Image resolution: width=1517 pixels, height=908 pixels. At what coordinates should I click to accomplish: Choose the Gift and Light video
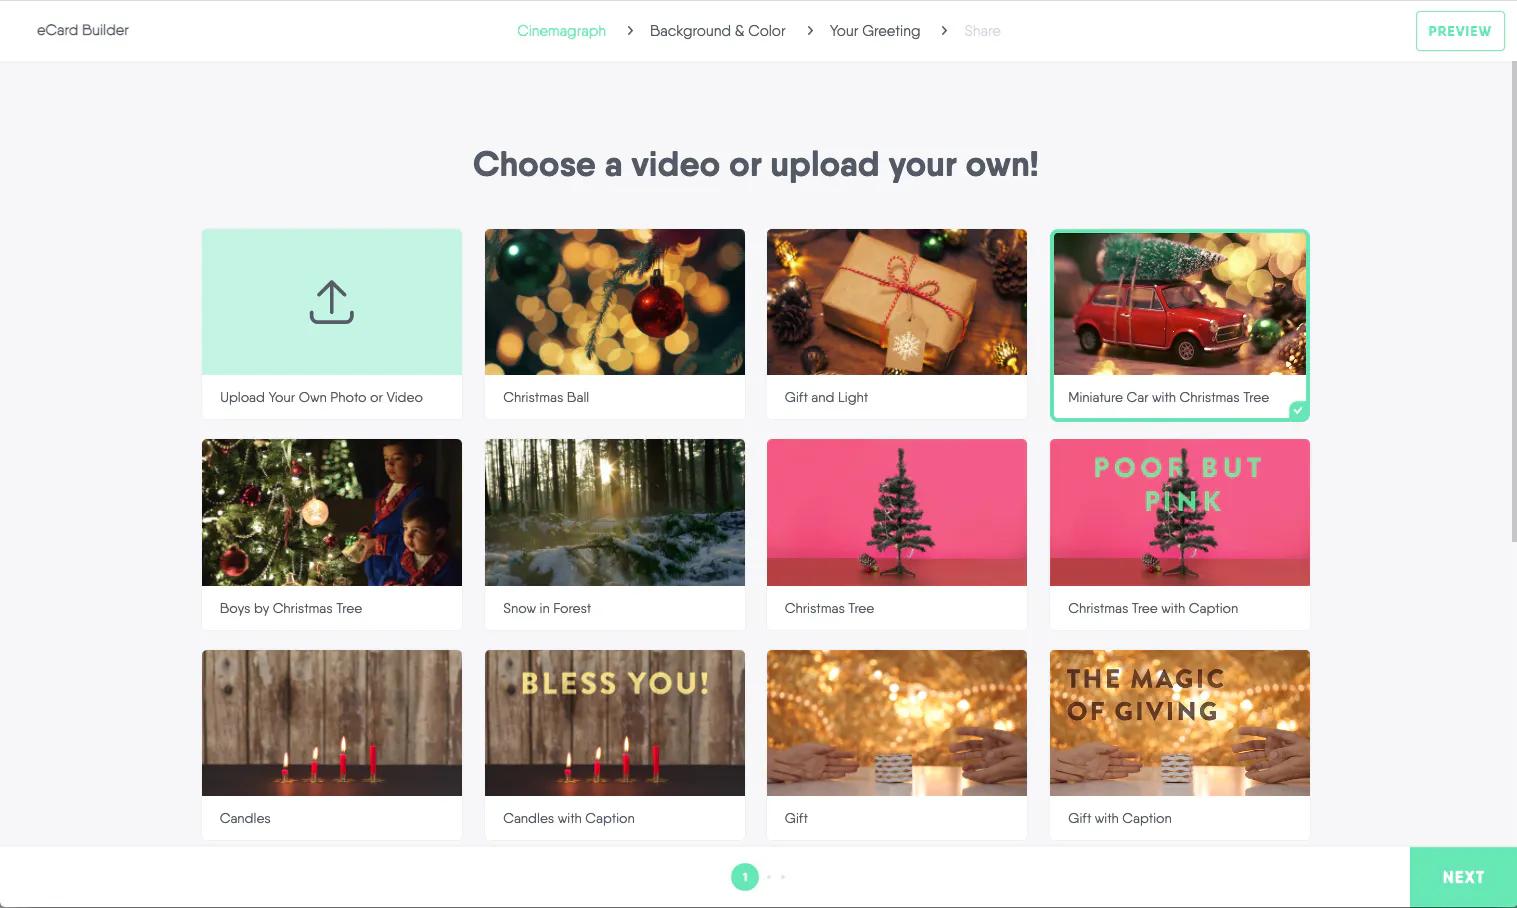coord(897,302)
